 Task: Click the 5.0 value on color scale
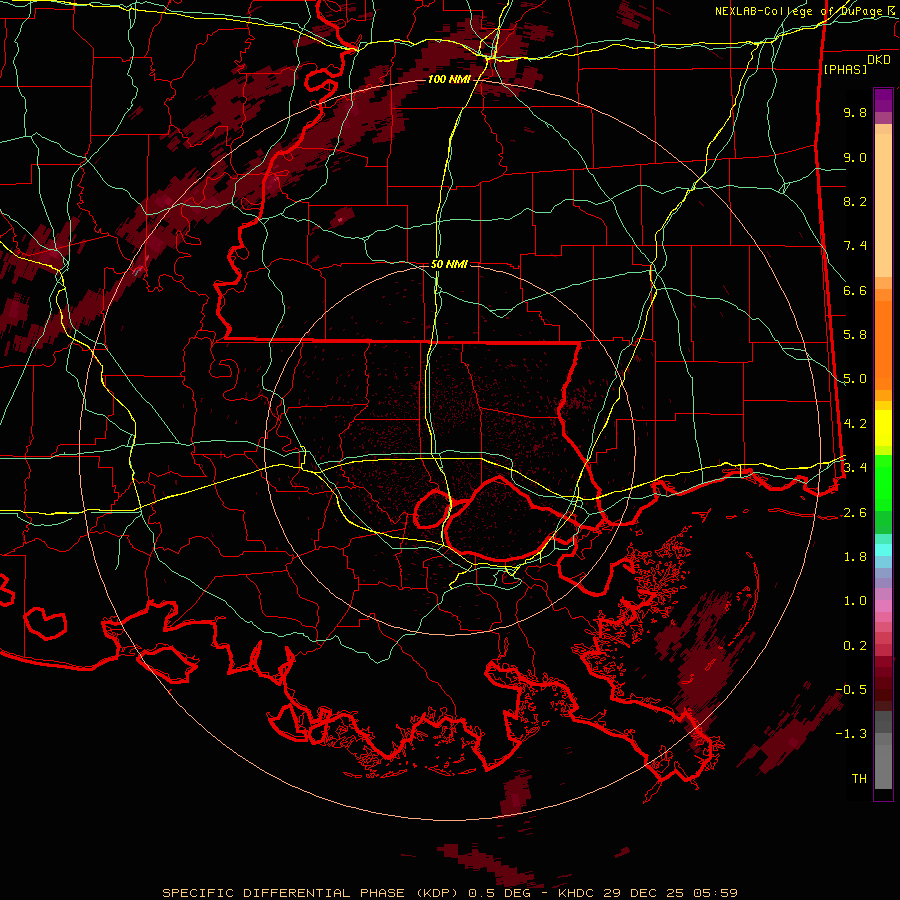click(855, 379)
